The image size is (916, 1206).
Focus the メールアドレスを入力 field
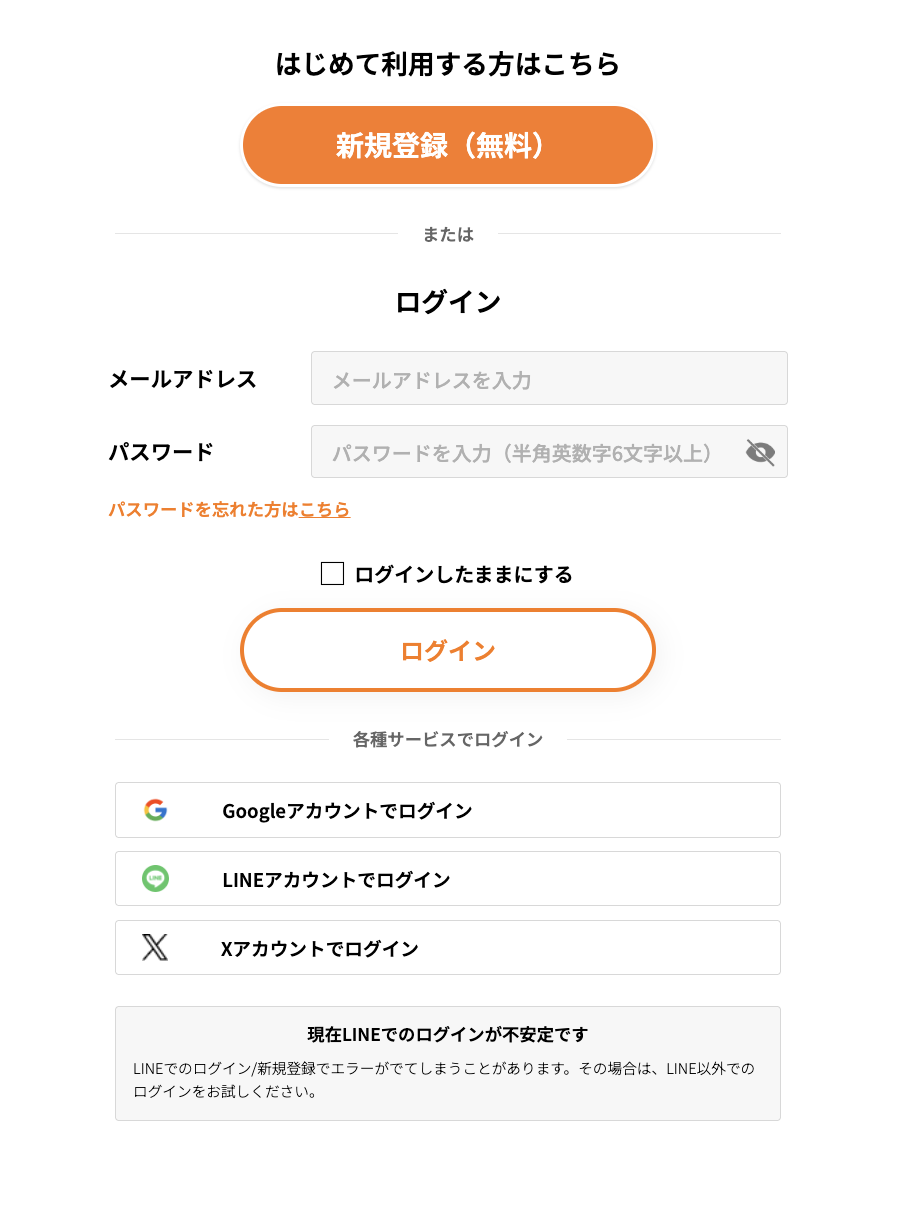pos(549,378)
